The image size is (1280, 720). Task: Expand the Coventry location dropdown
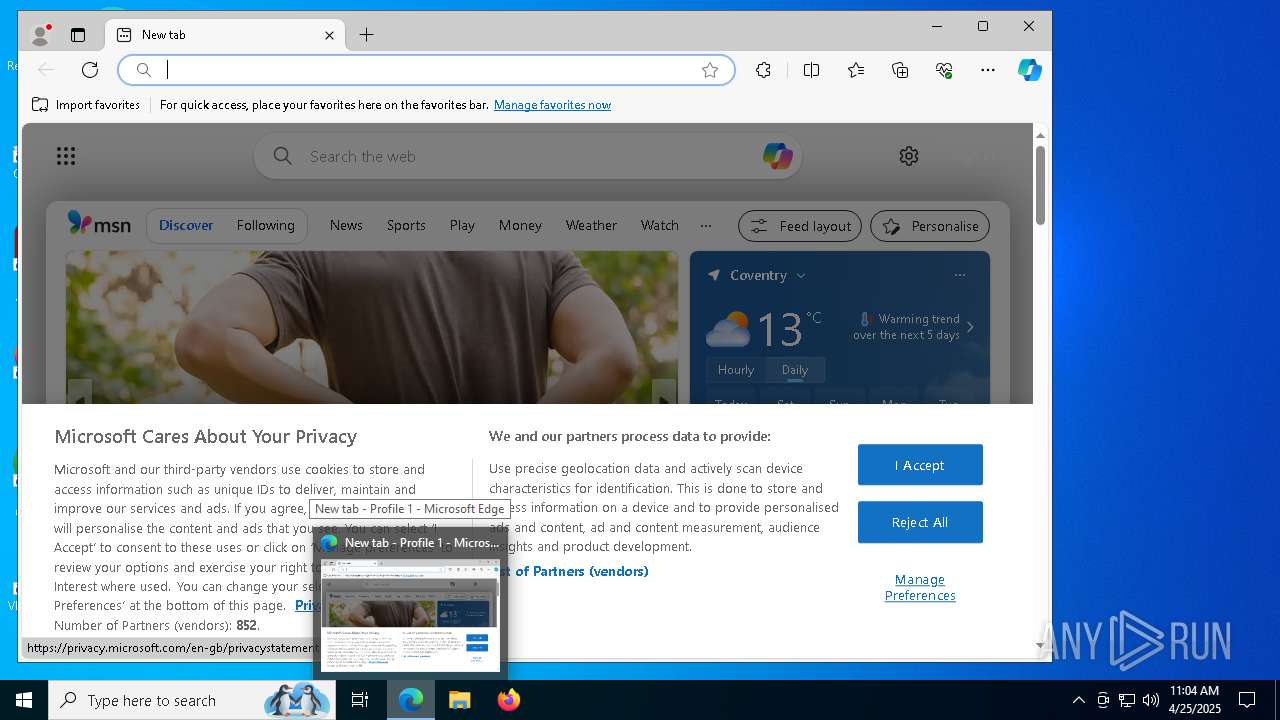point(800,275)
